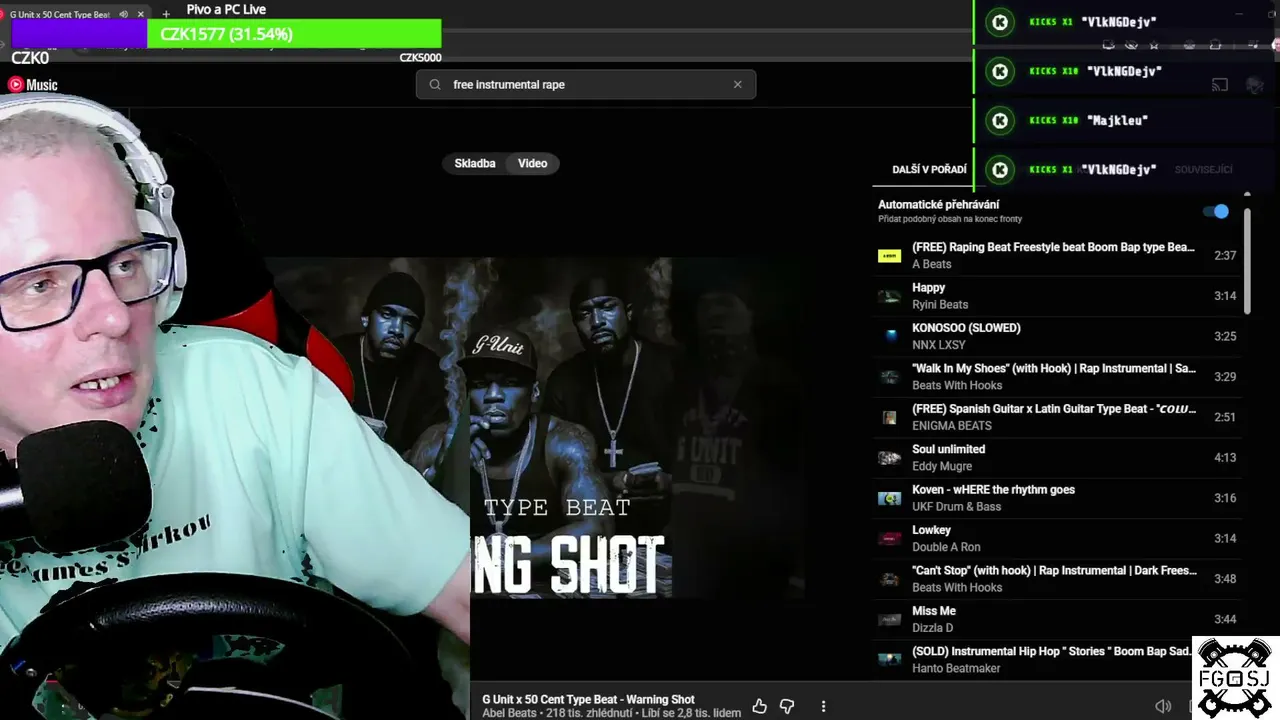The image size is (1280, 720).
Task: Play thumbnail of Koven track
Action: point(889,498)
